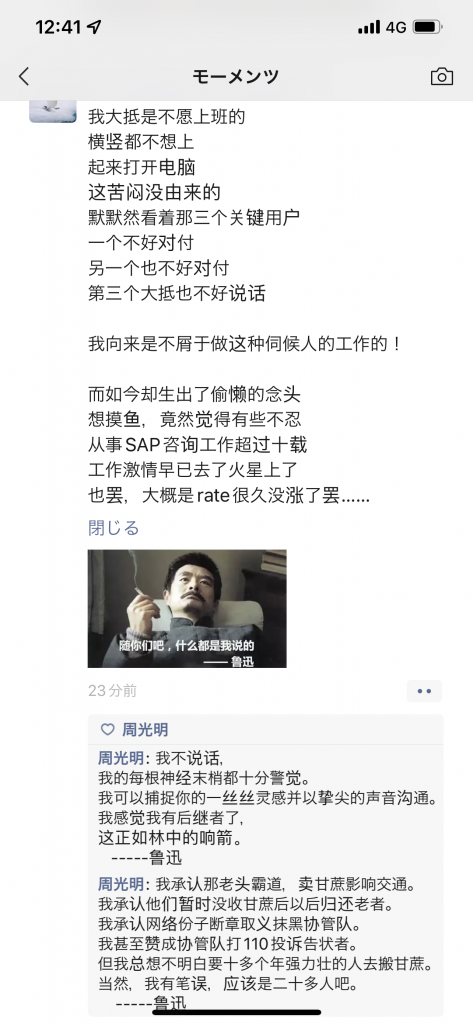
Task: View the 鲁迅 smoking meme image
Action: coord(187,609)
